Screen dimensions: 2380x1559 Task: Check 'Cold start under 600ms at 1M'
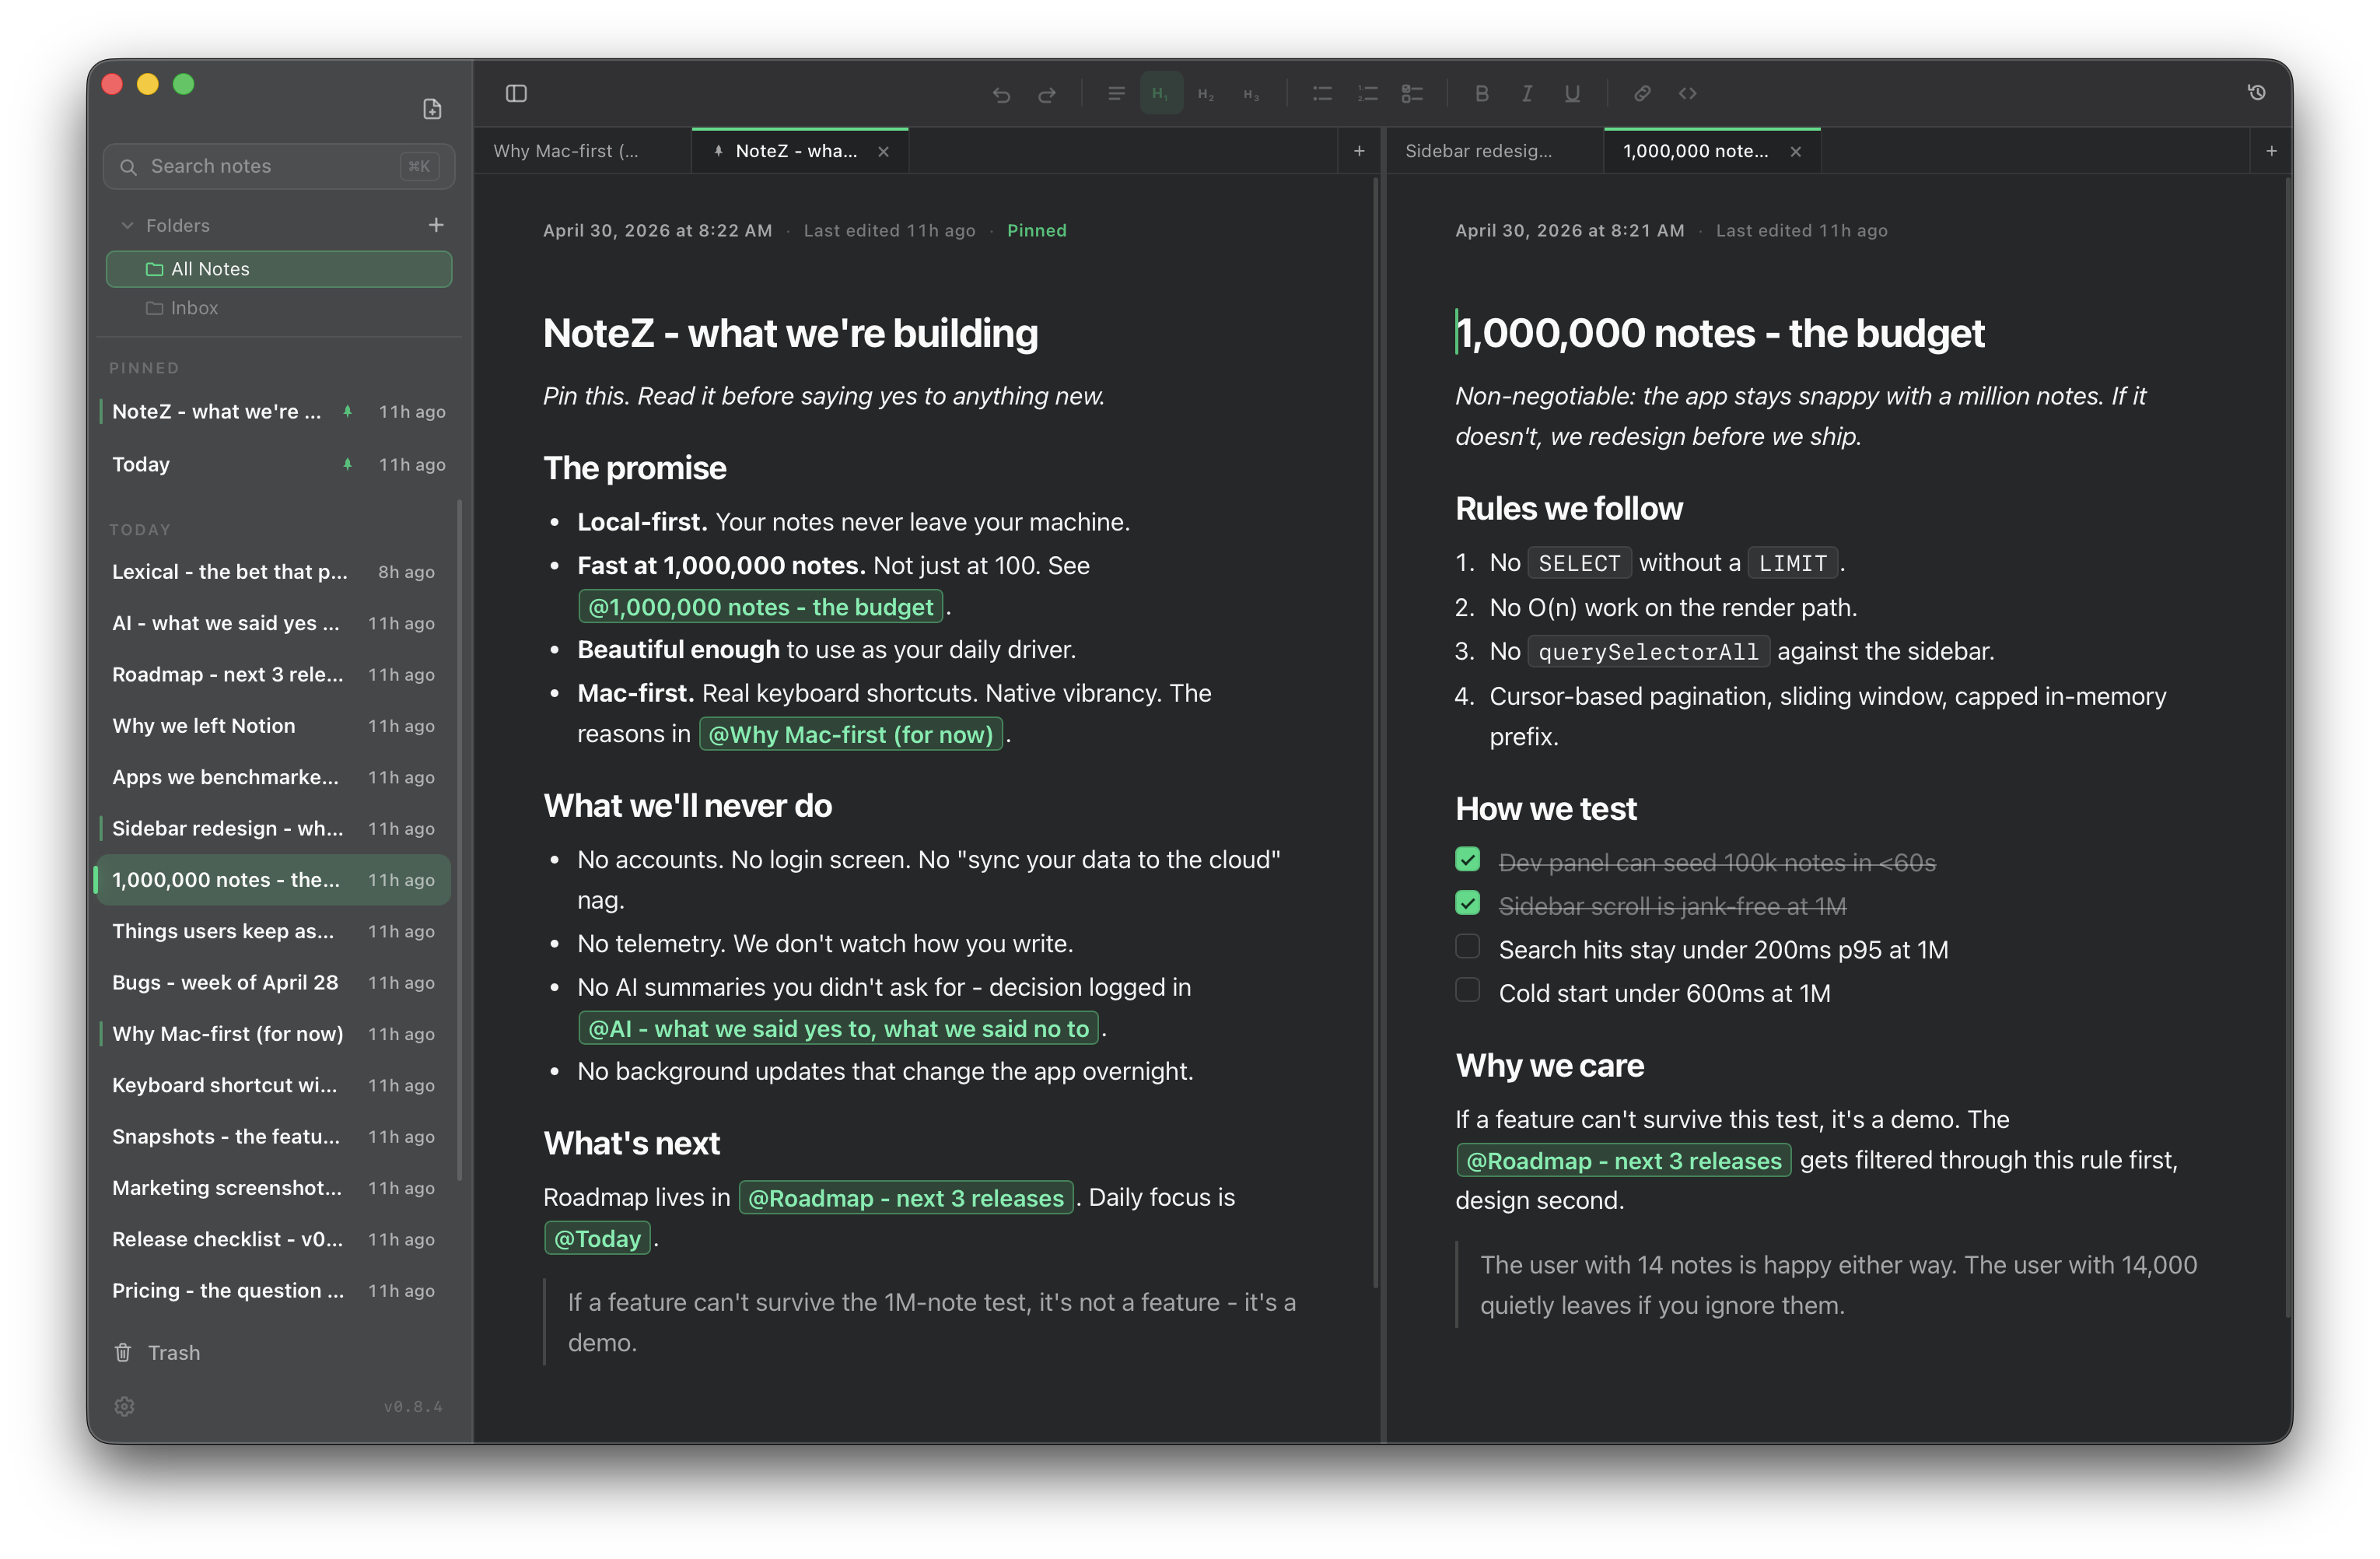(1467, 990)
